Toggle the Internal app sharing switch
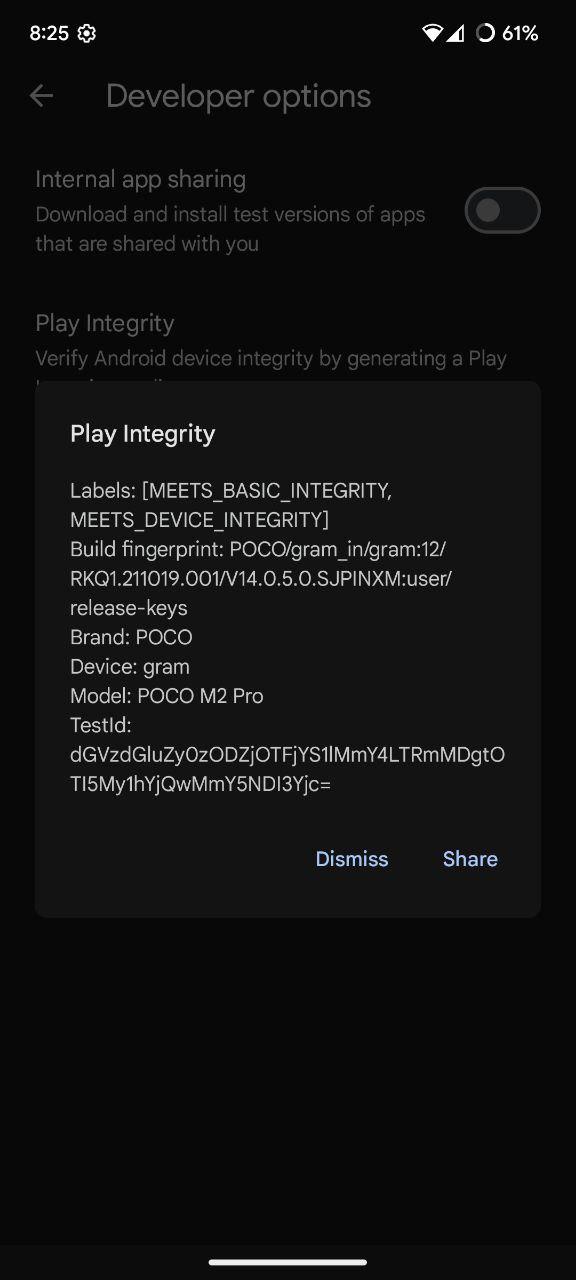Viewport: 576px width, 1280px height. click(x=503, y=210)
